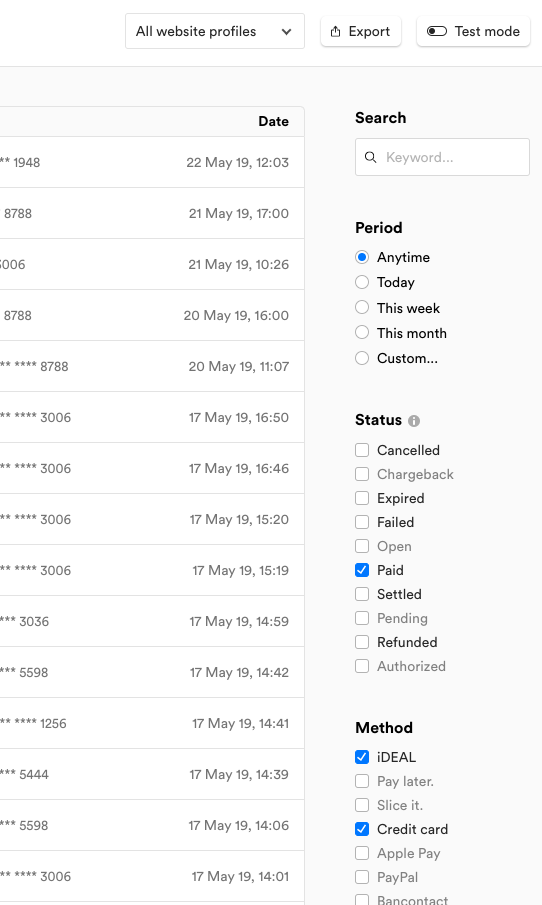Check the Cancelled status filter
This screenshot has width=542, height=905.
pos(362,450)
